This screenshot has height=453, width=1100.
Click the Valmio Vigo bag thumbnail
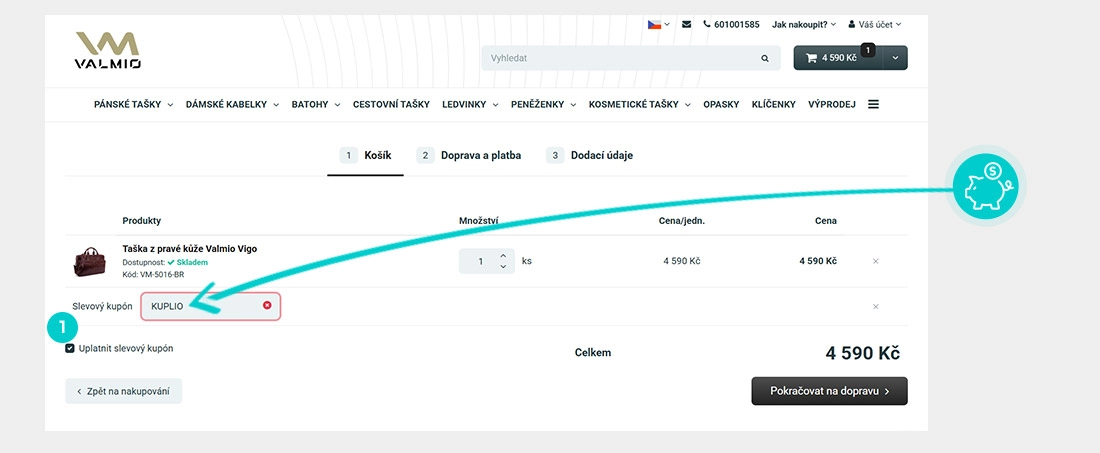[x=90, y=261]
